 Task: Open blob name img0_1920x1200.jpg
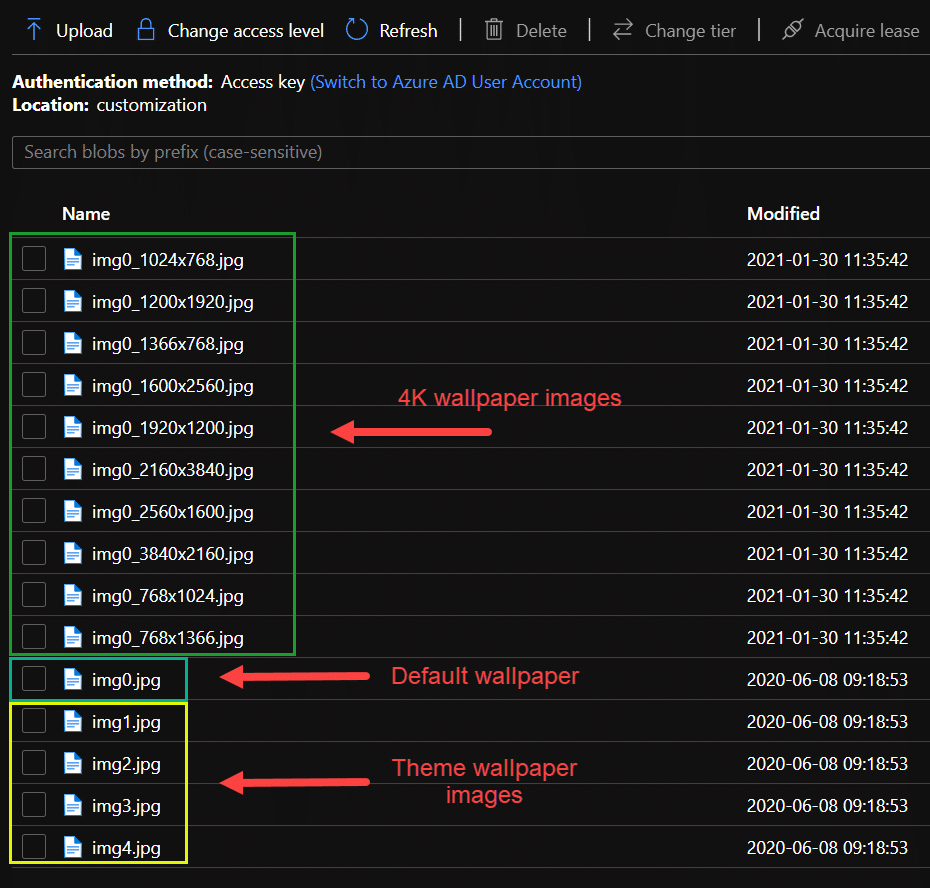(x=173, y=428)
